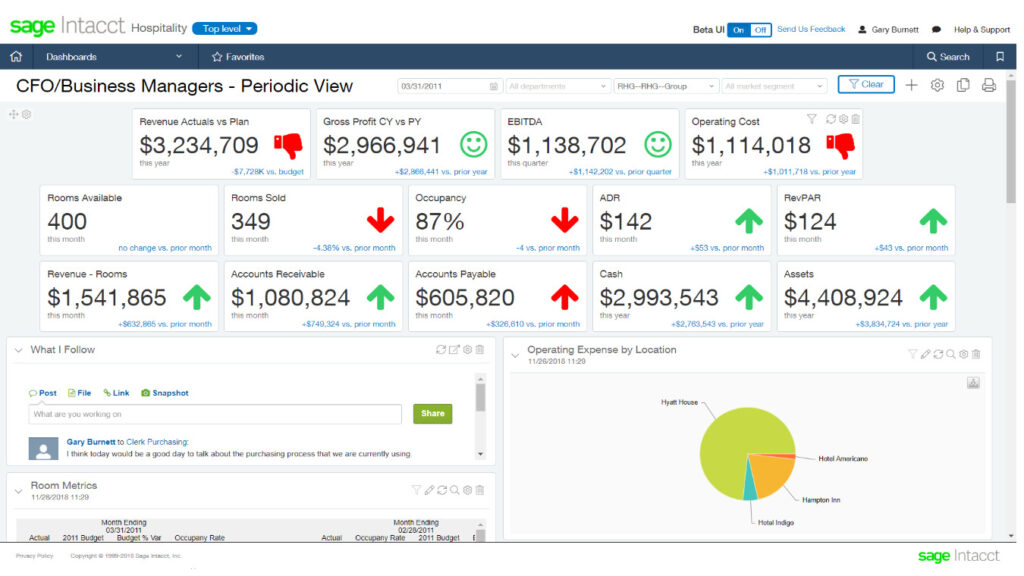Click the Clear filter button
Viewport: 1024px width, 576px height.
point(866,84)
